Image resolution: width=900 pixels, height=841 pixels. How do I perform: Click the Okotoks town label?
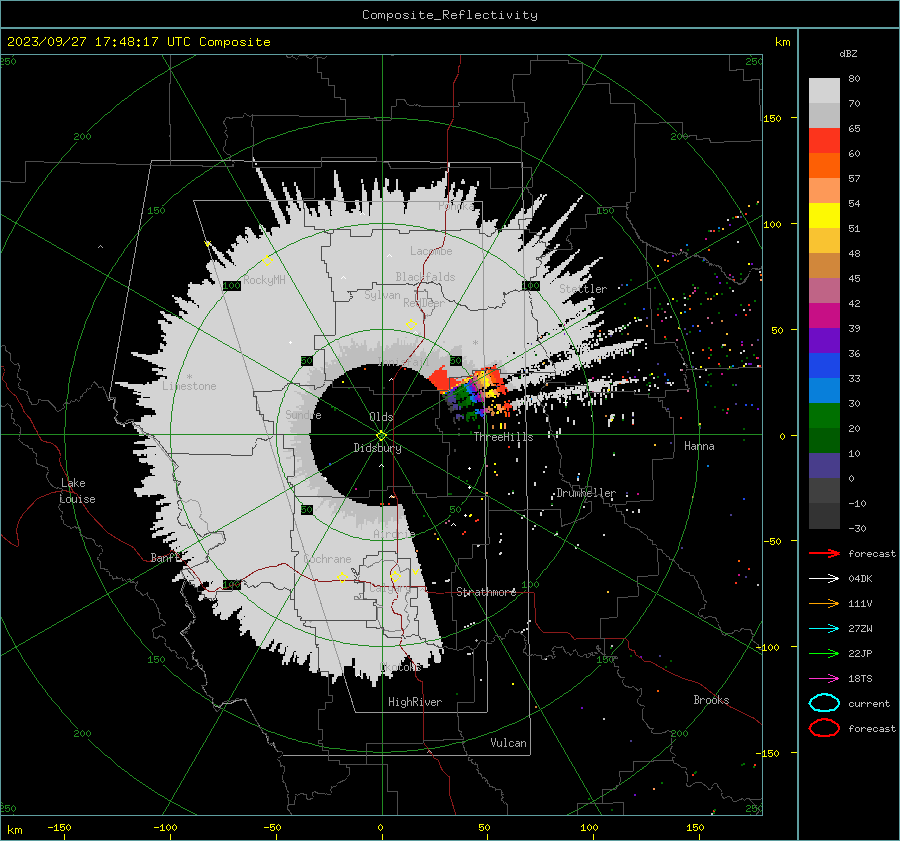401,667
